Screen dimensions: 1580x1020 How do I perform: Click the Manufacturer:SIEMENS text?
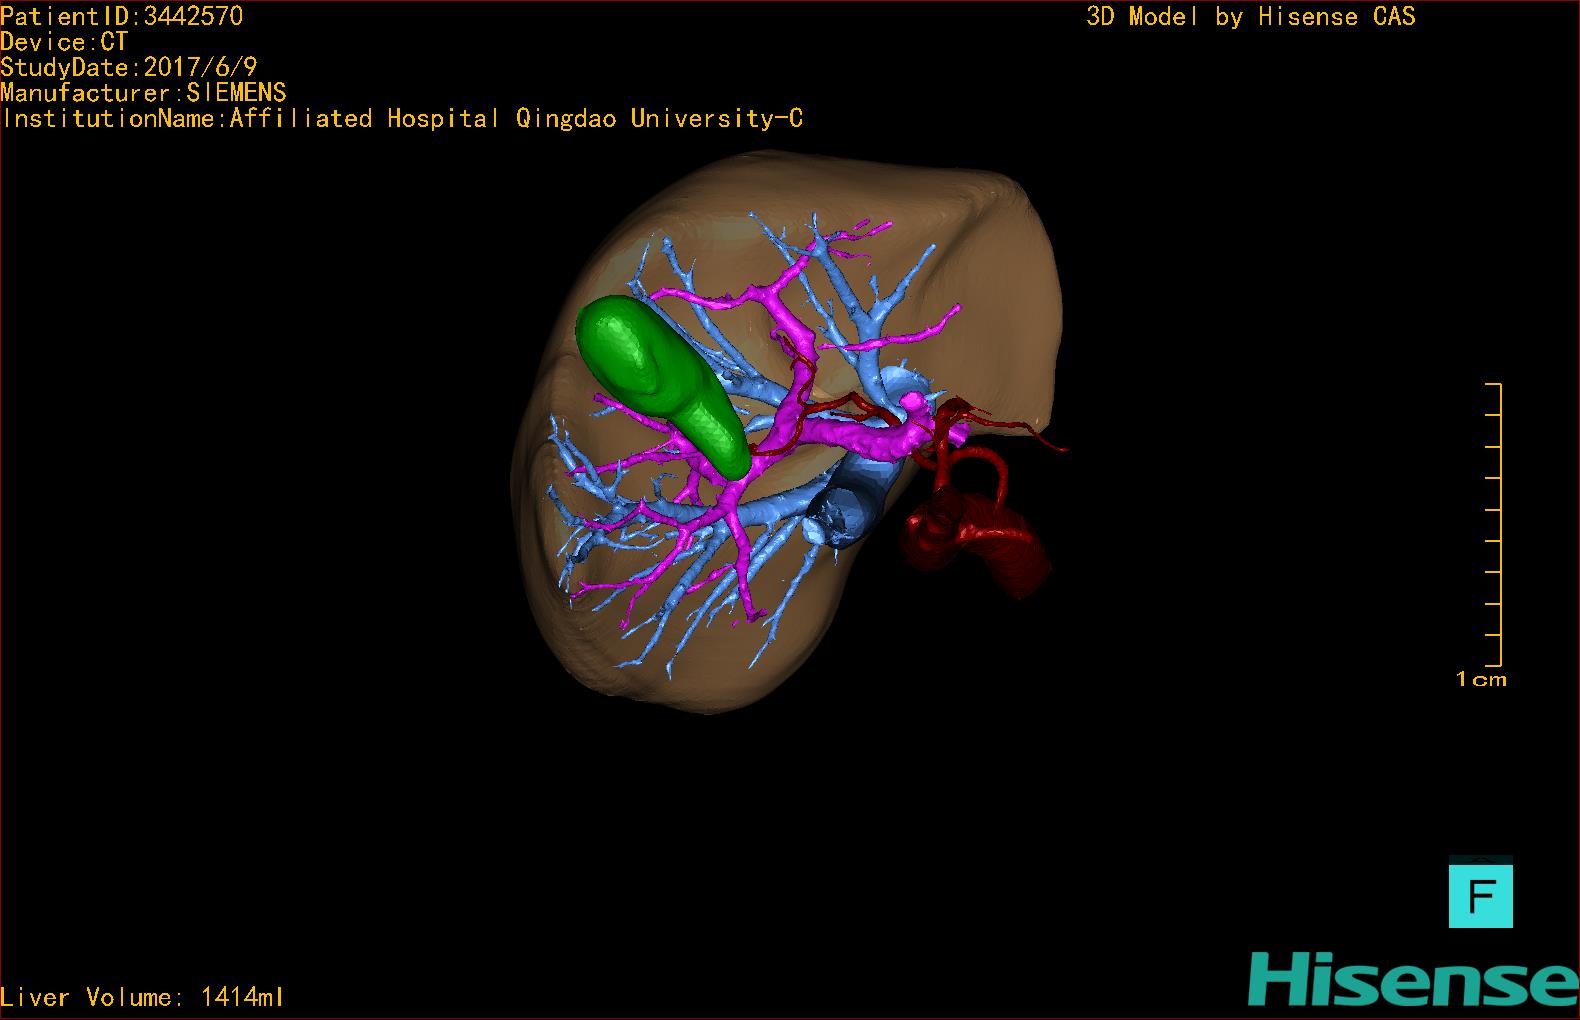click(x=143, y=93)
